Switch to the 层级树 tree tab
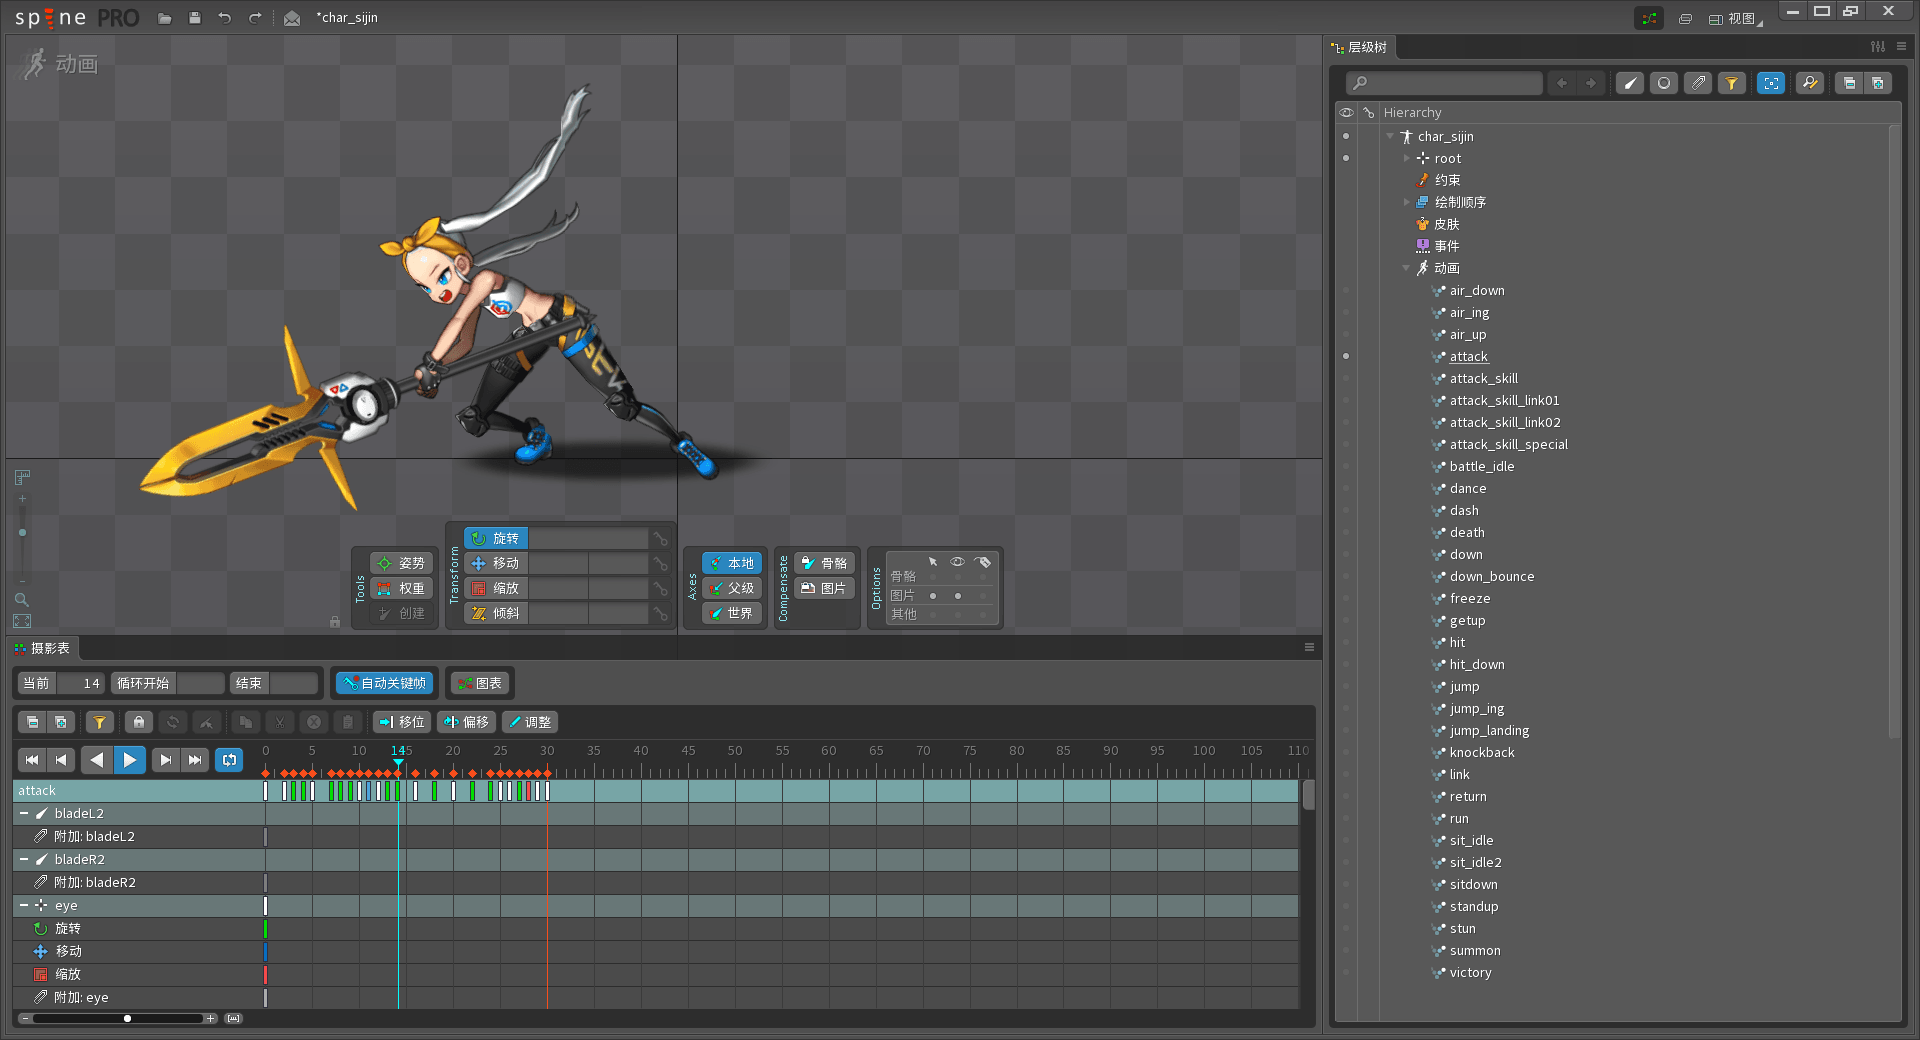1920x1040 pixels. point(1360,47)
